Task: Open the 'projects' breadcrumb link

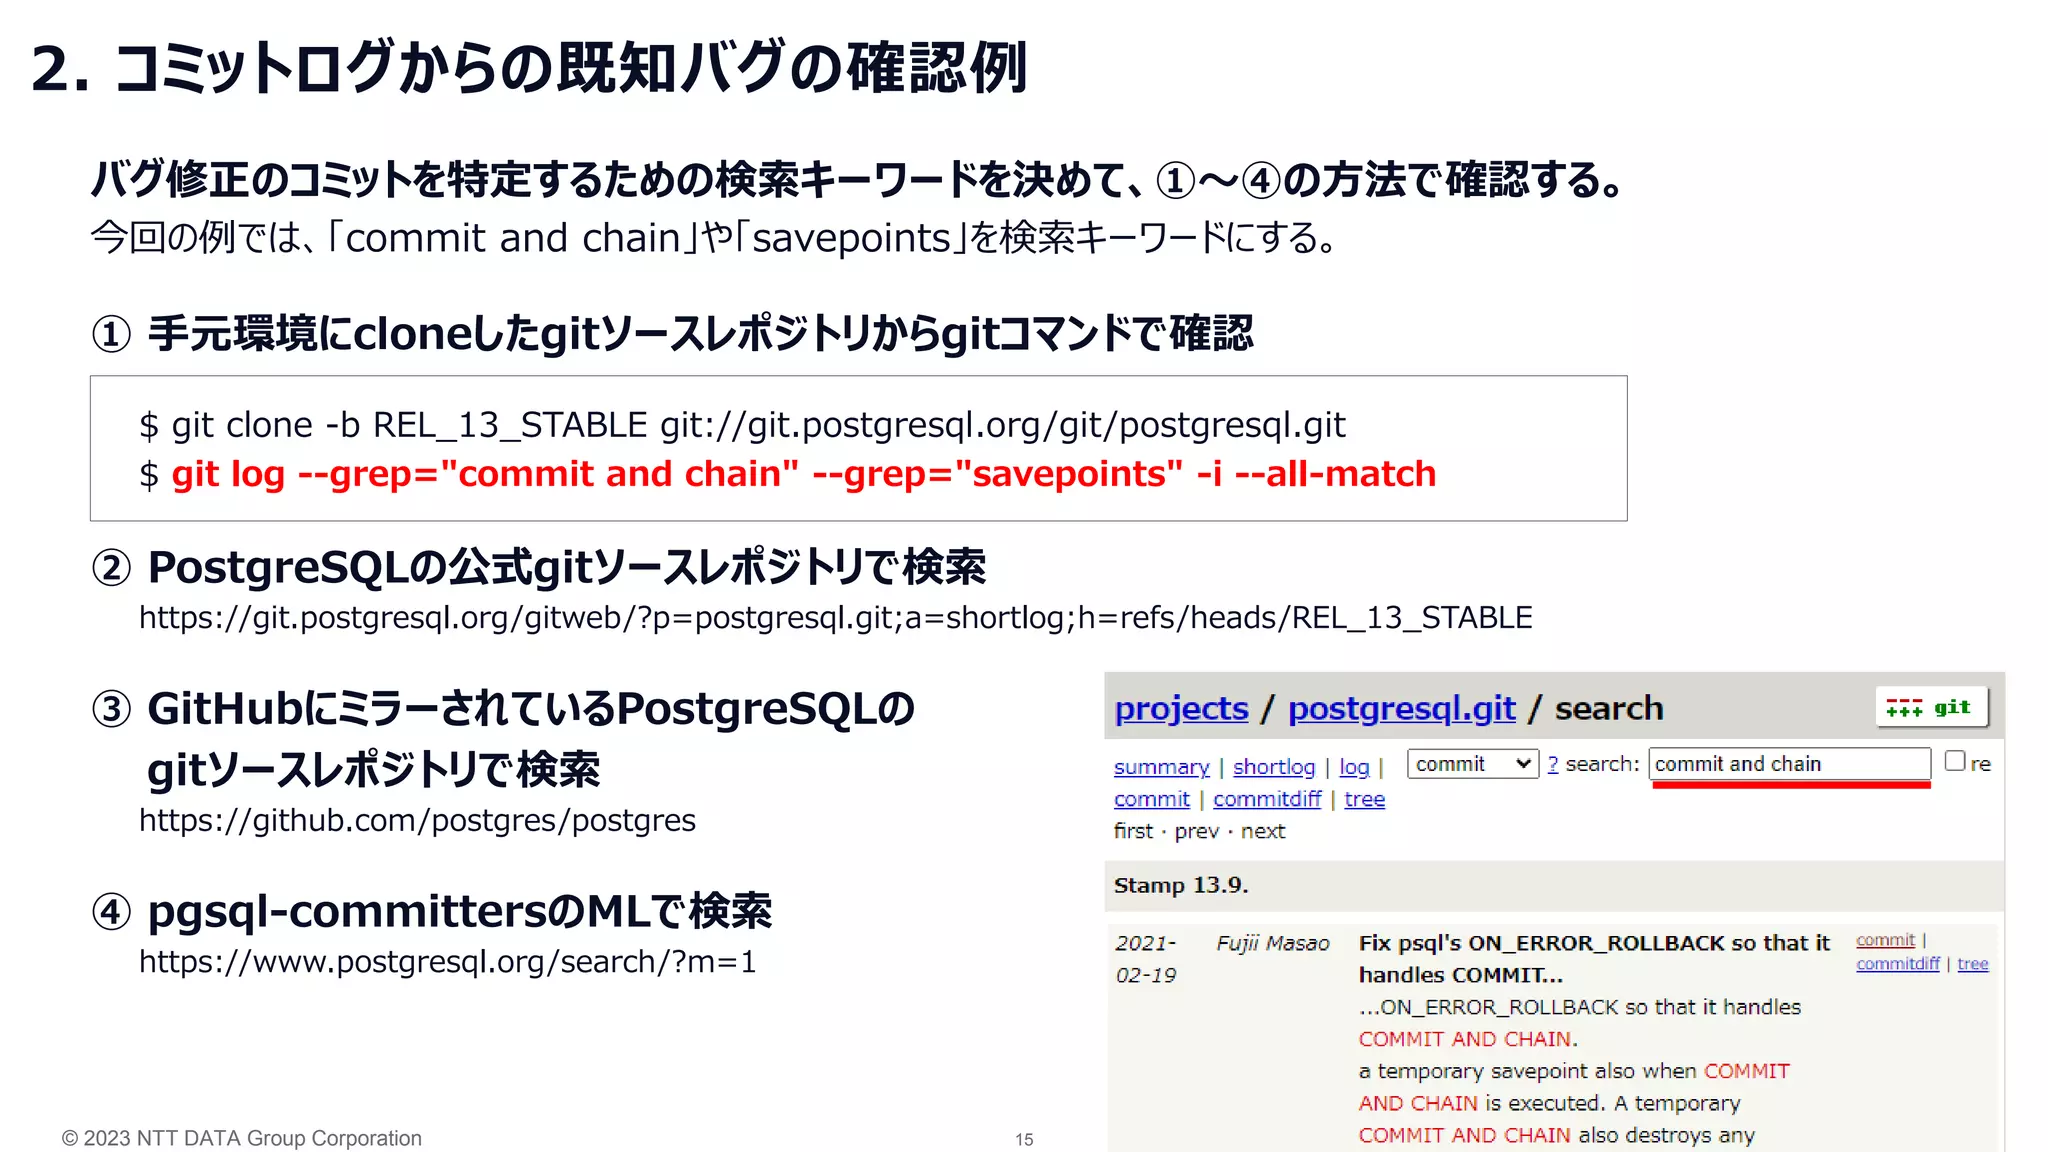Action: click(x=1181, y=708)
